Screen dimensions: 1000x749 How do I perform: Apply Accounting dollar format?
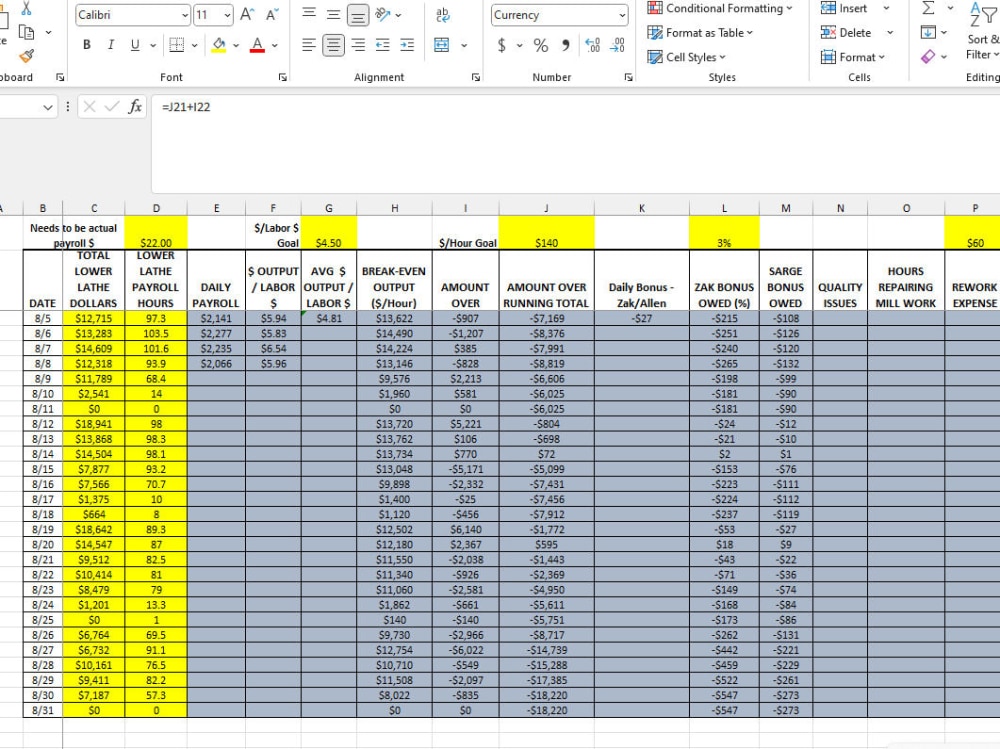502,45
